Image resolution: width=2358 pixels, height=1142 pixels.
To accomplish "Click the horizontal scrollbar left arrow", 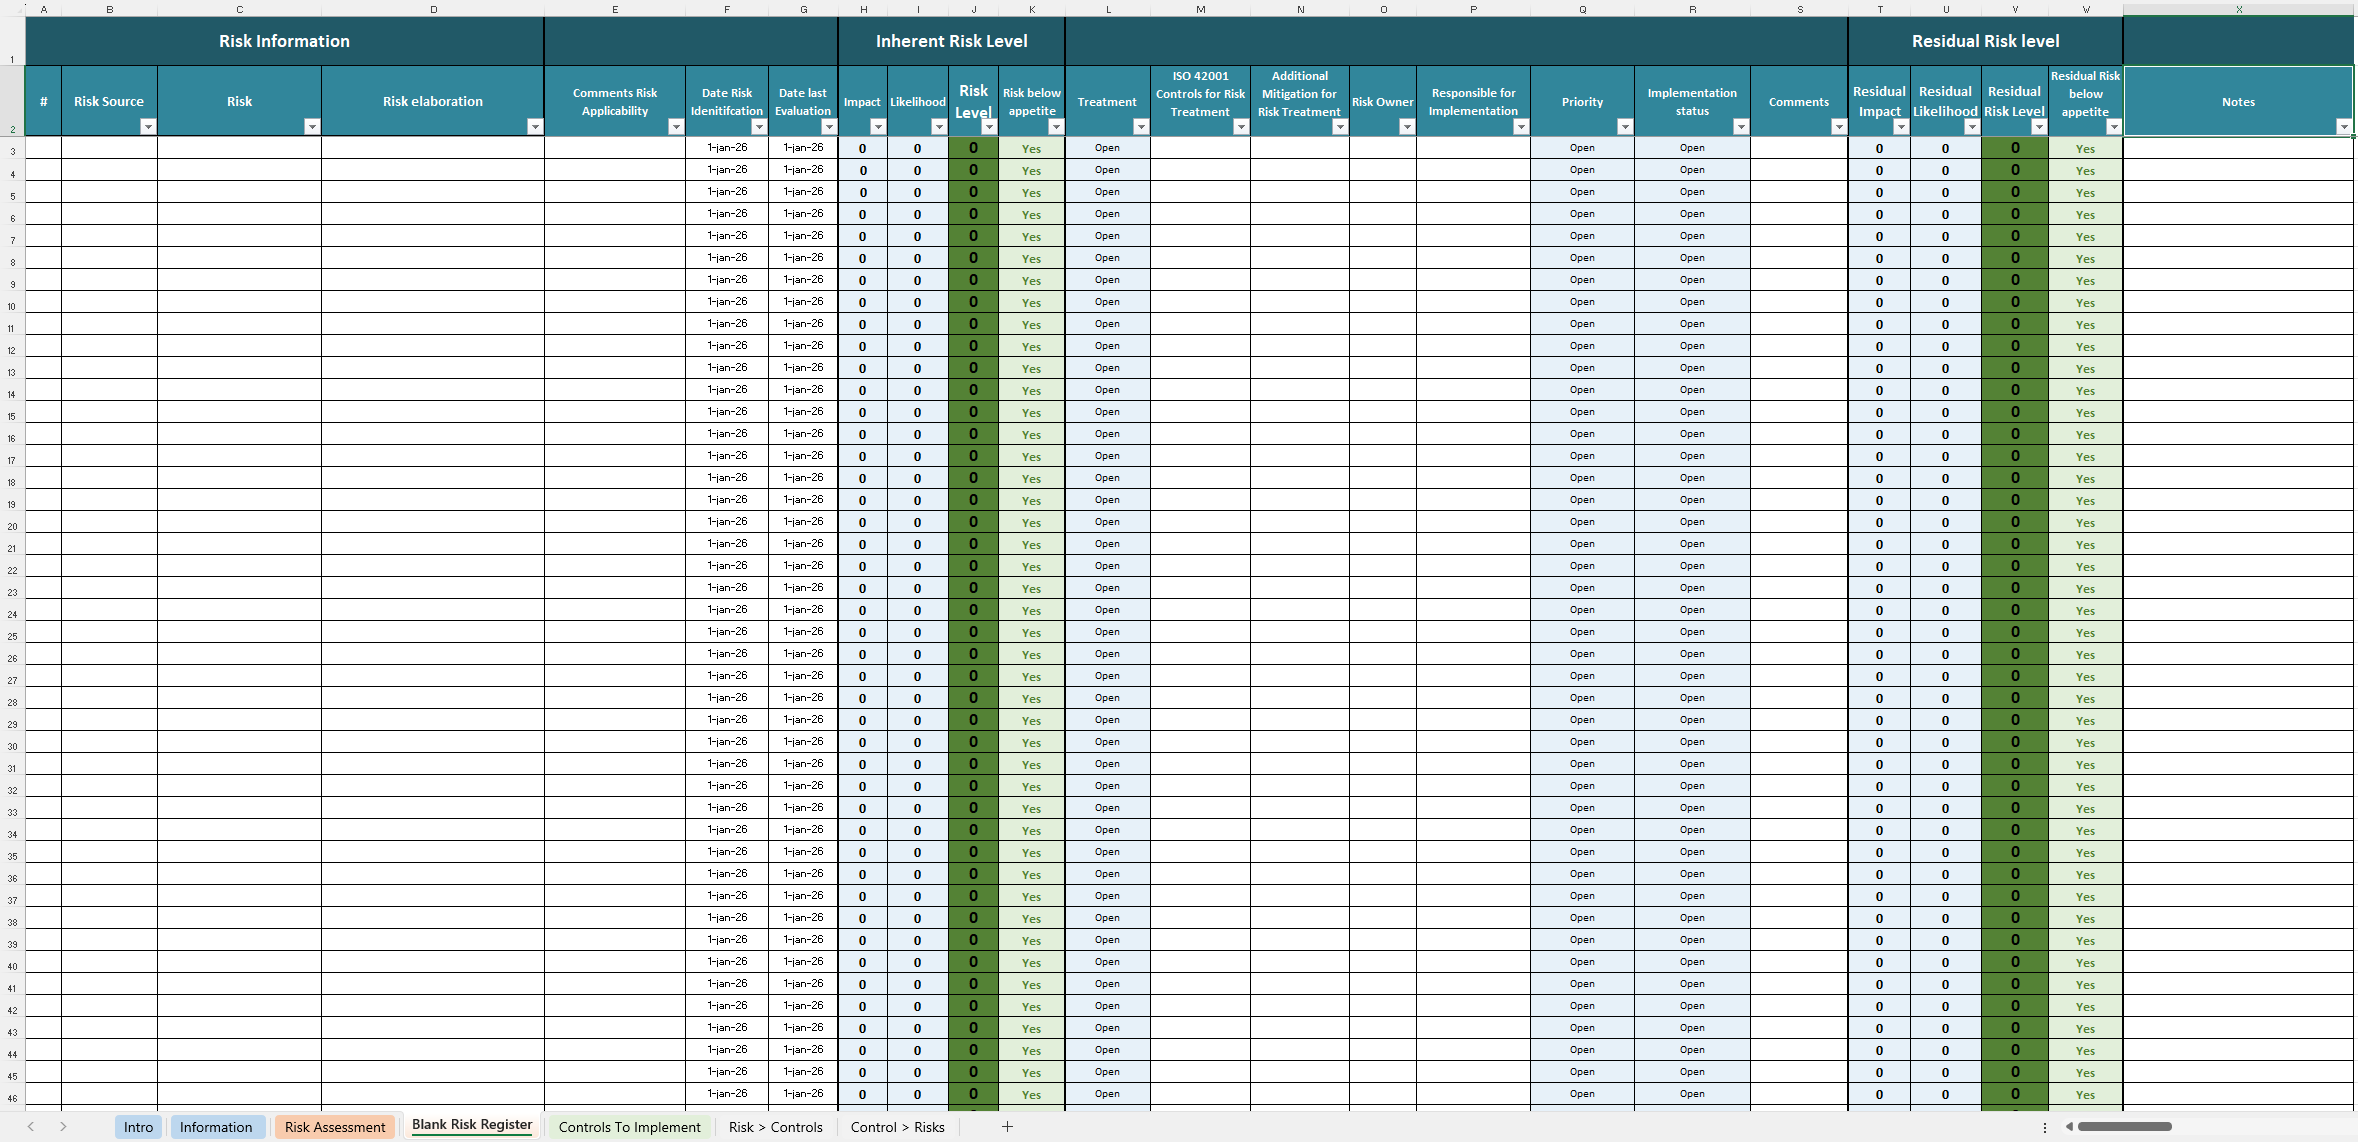I will 2069,1127.
